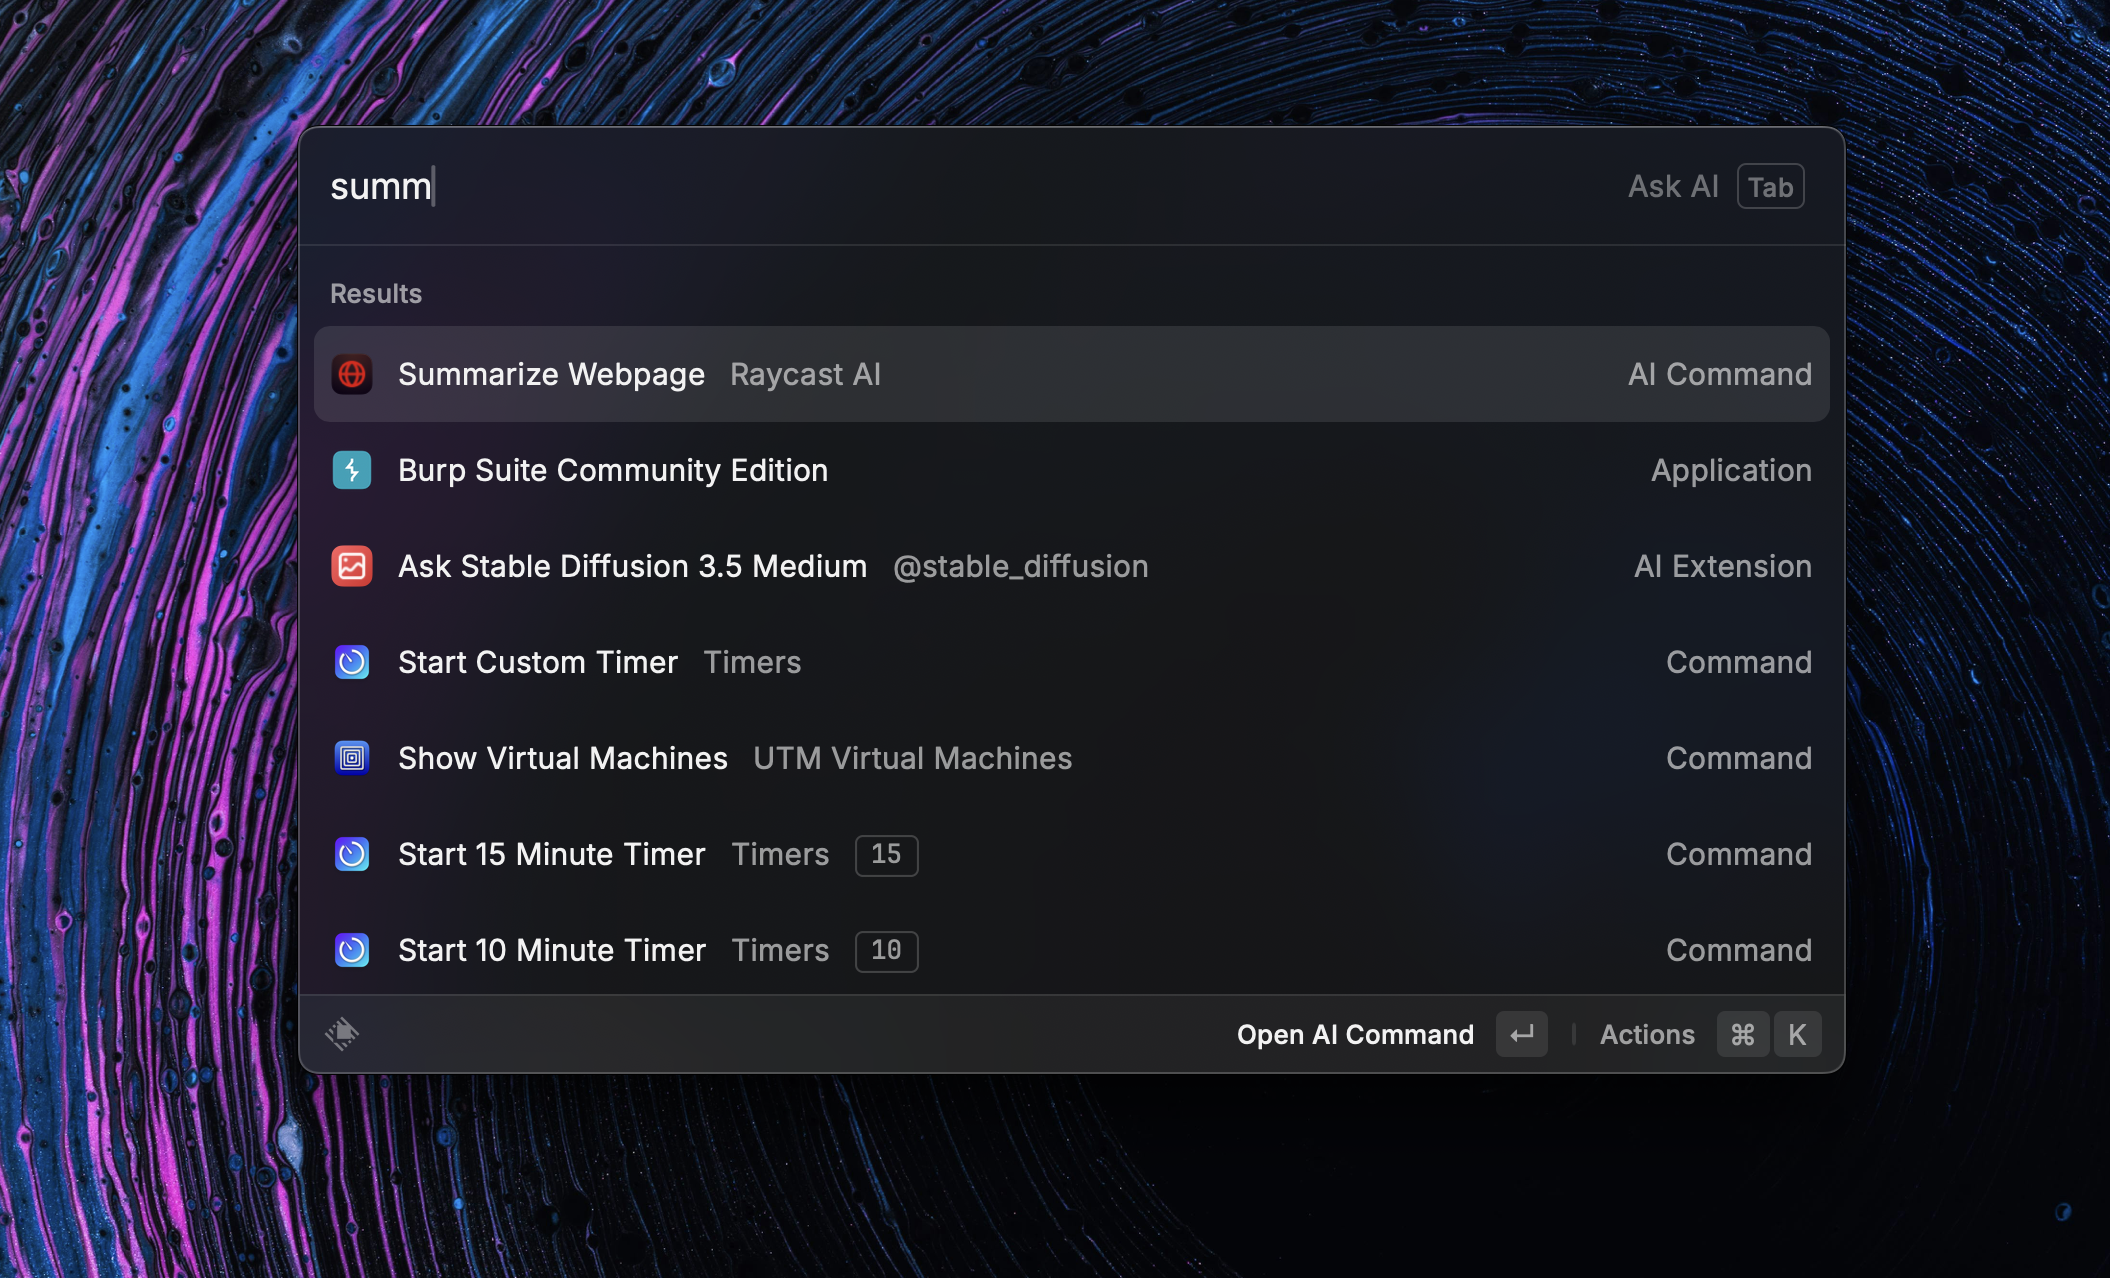Open the Actions menu

(x=1647, y=1034)
